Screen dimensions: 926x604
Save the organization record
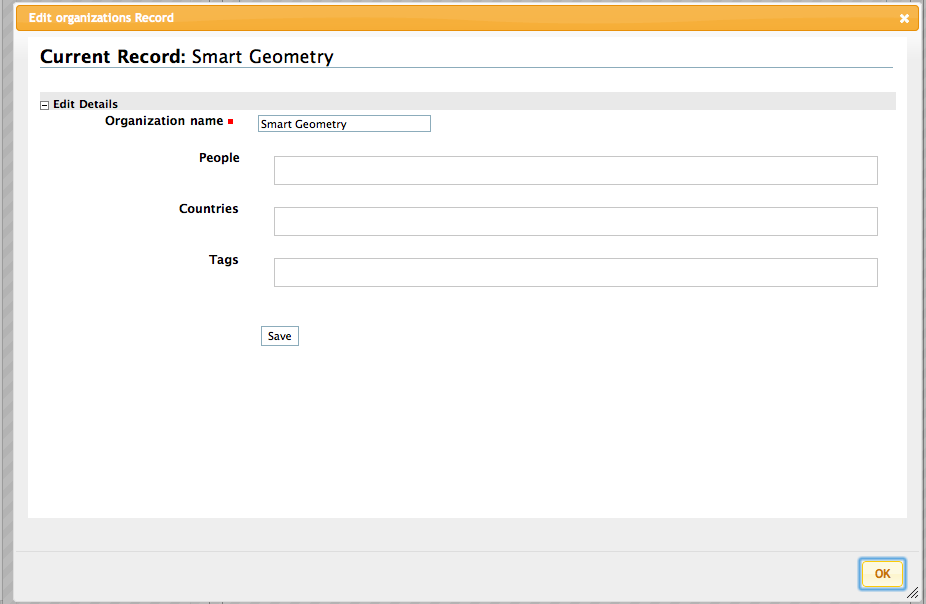[279, 336]
